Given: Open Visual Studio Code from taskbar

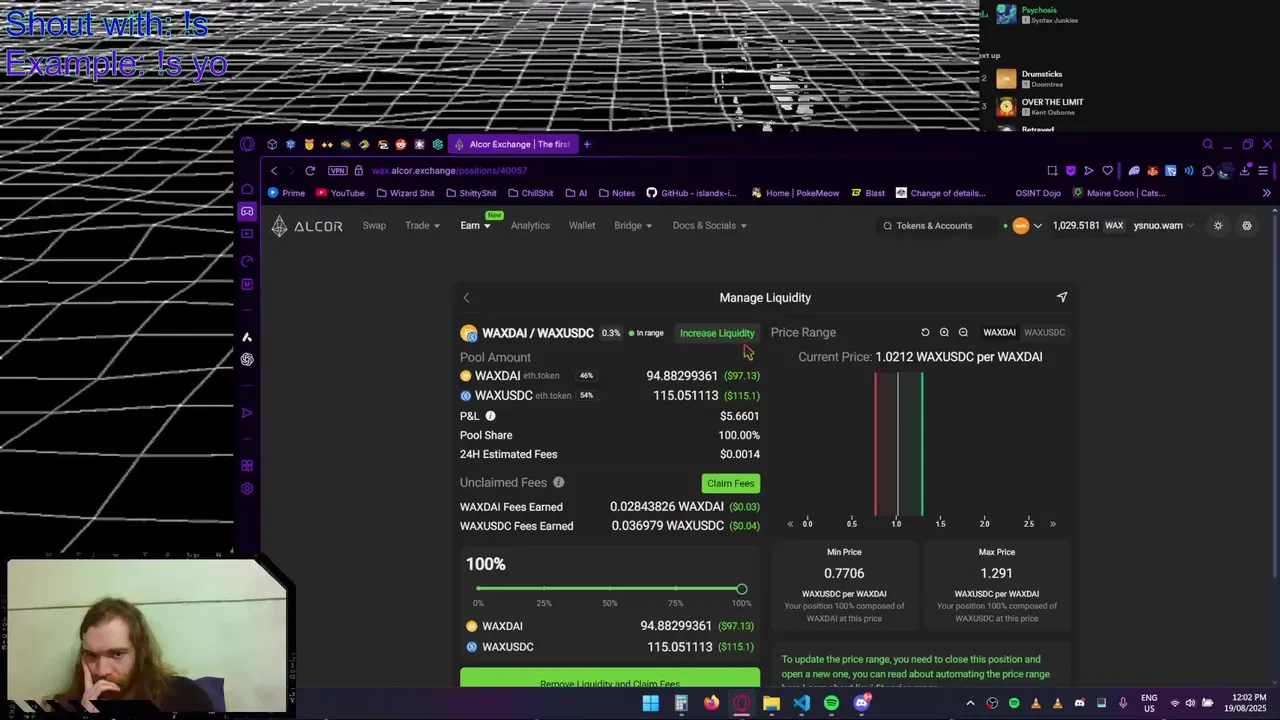Looking at the screenshot, I should coord(801,703).
